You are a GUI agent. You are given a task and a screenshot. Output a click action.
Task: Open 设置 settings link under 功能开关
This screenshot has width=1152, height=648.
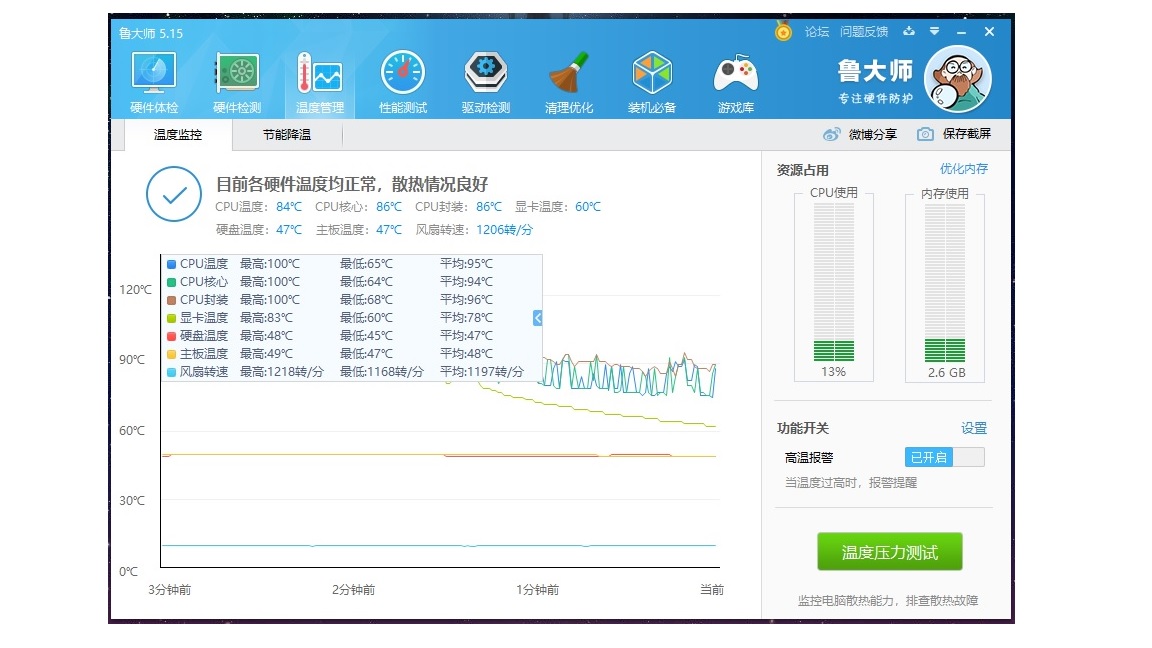(974, 428)
